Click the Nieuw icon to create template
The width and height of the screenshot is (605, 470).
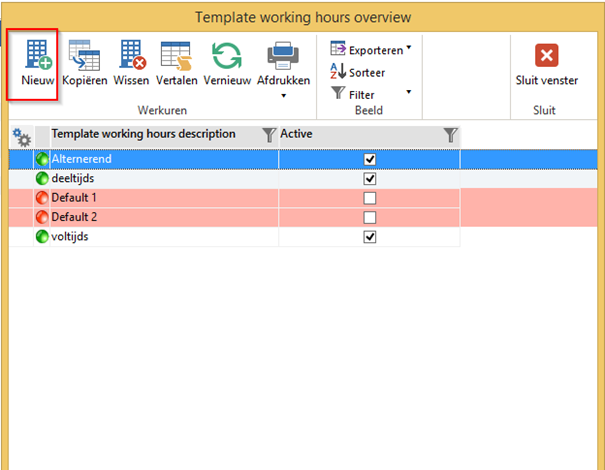coord(37,56)
